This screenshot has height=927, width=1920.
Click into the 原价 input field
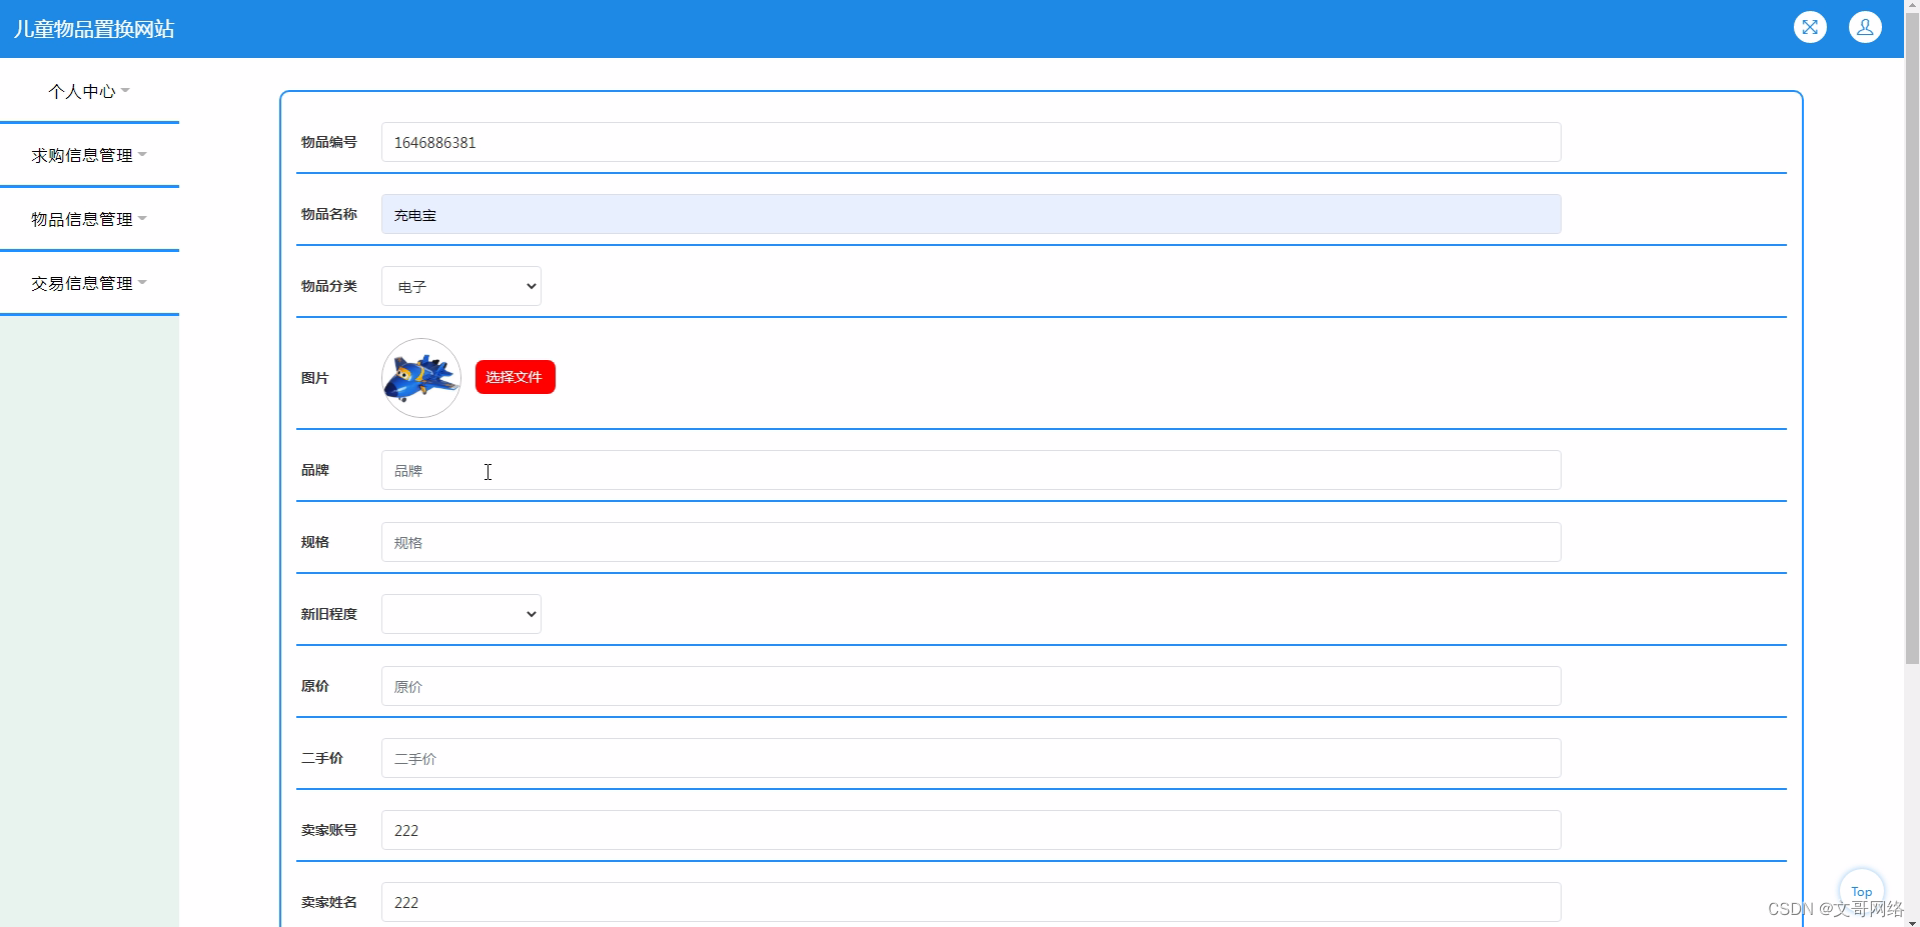pos(971,686)
